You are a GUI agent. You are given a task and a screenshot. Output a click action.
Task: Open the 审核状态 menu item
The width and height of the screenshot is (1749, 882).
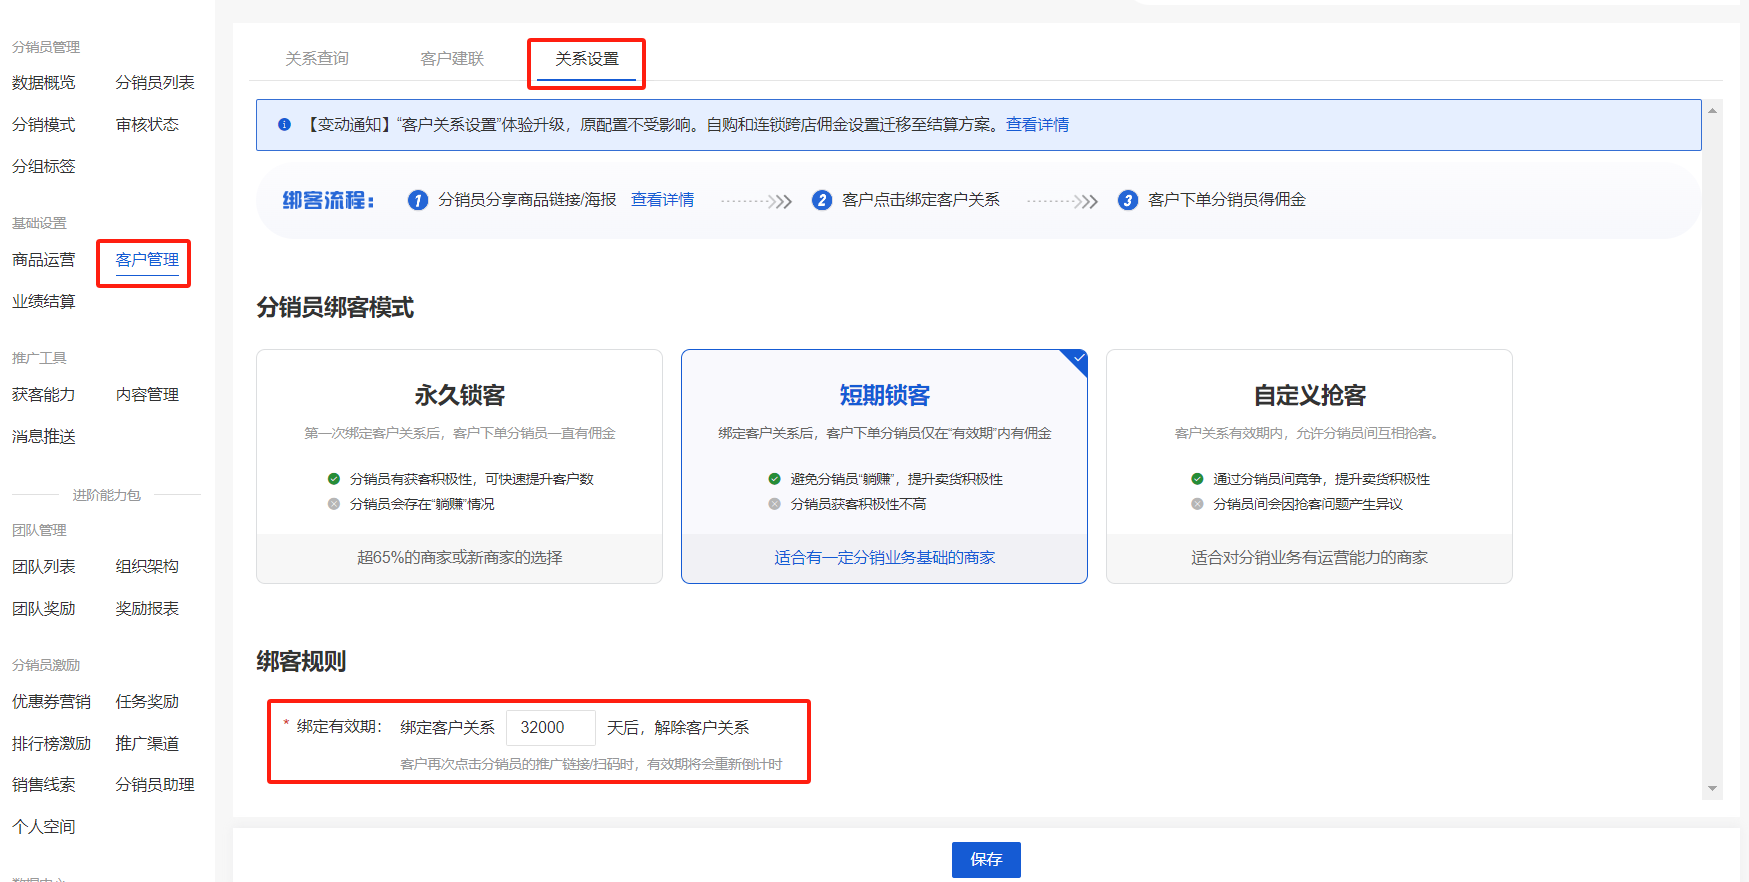pos(147,125)
